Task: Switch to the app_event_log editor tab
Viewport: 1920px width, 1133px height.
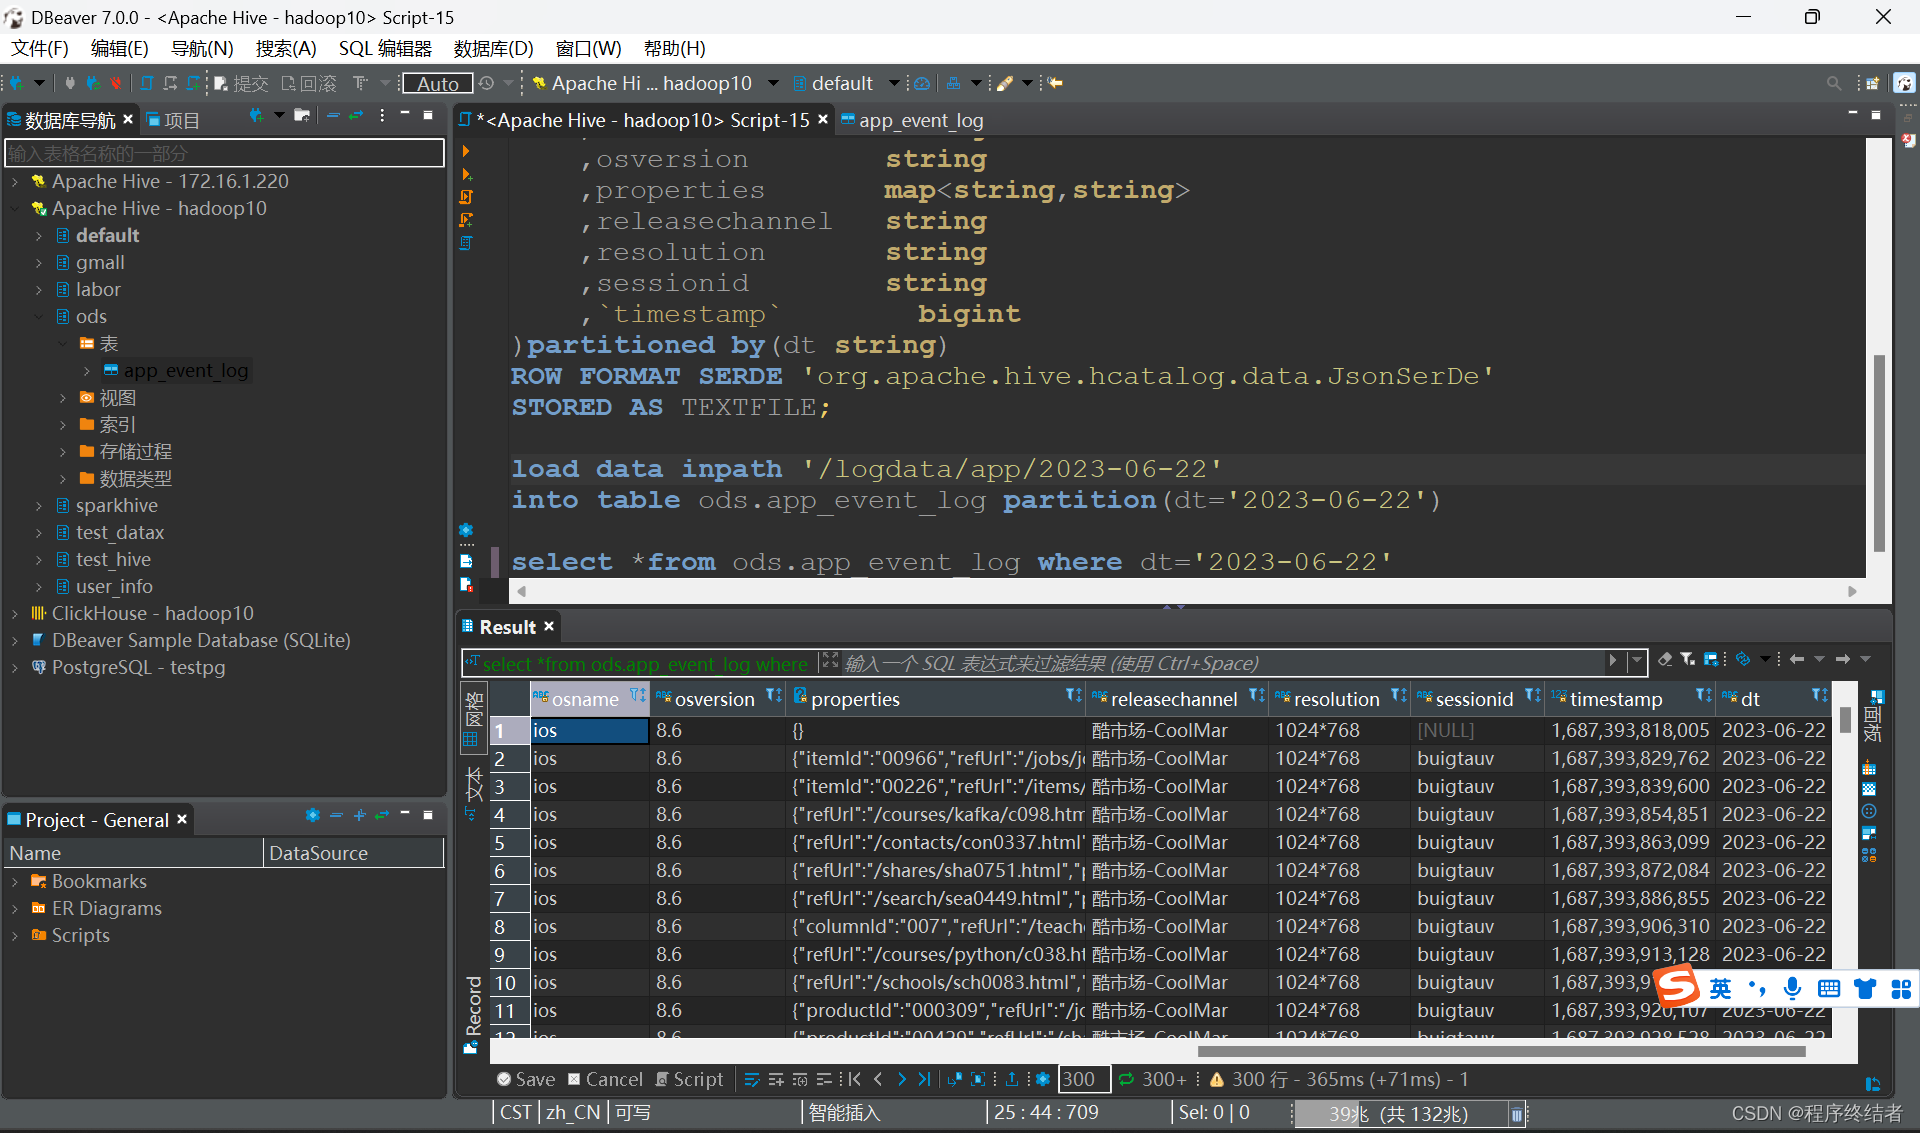Action: coord(912,120)
